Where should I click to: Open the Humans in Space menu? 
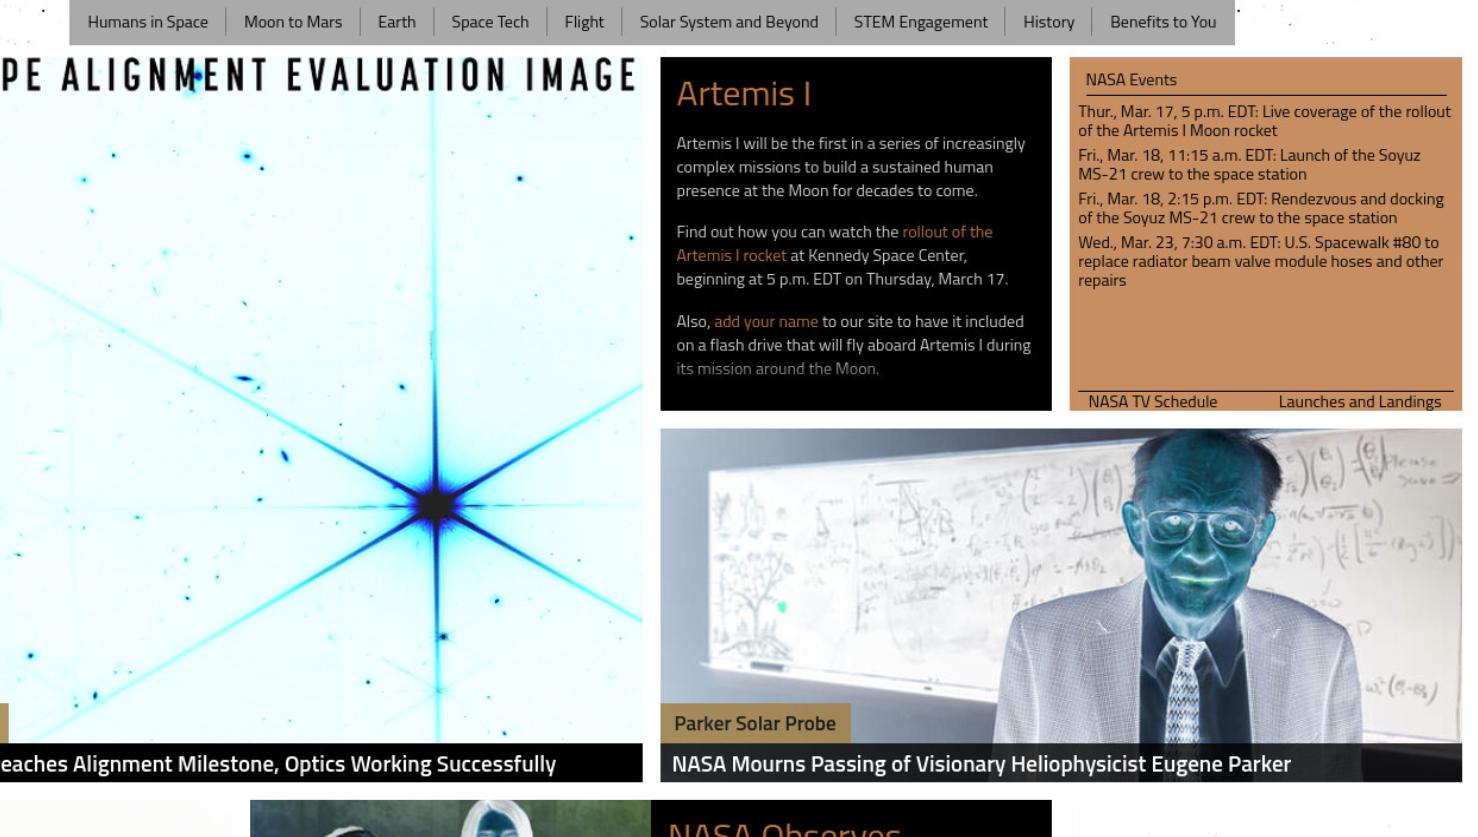148,22
